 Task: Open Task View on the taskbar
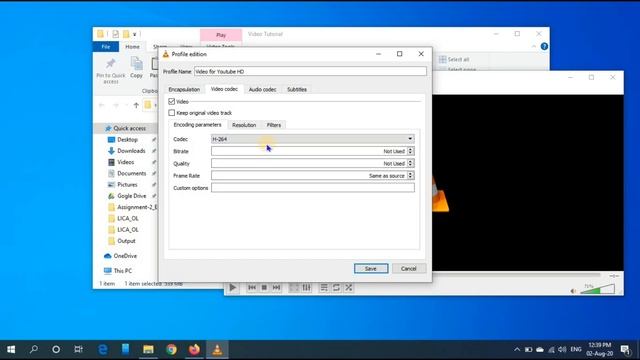point(78,350)
